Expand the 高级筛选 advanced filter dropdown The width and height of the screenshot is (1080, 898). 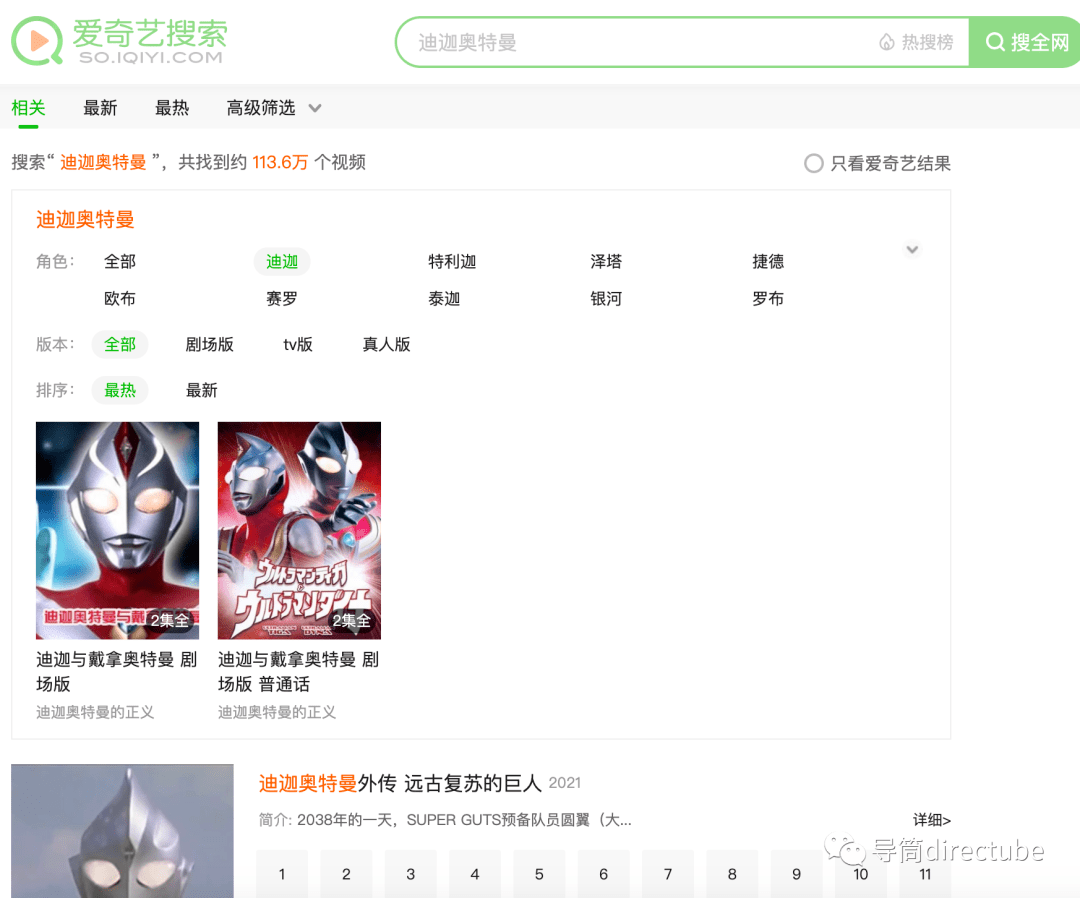[x=273, y=107]
